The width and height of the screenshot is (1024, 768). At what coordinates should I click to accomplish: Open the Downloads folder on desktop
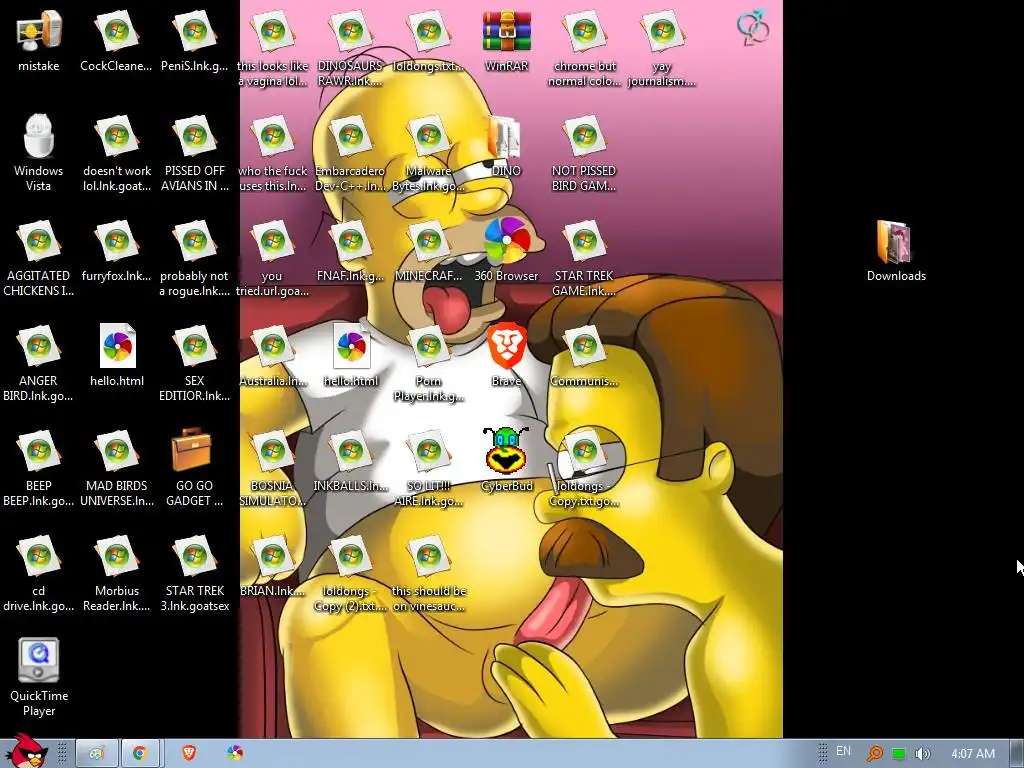click(896, 251)
